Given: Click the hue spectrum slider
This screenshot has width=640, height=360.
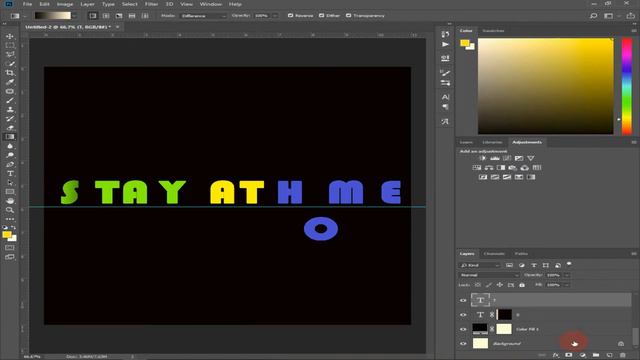Looking at the screenshot, I should click(627, 86).
